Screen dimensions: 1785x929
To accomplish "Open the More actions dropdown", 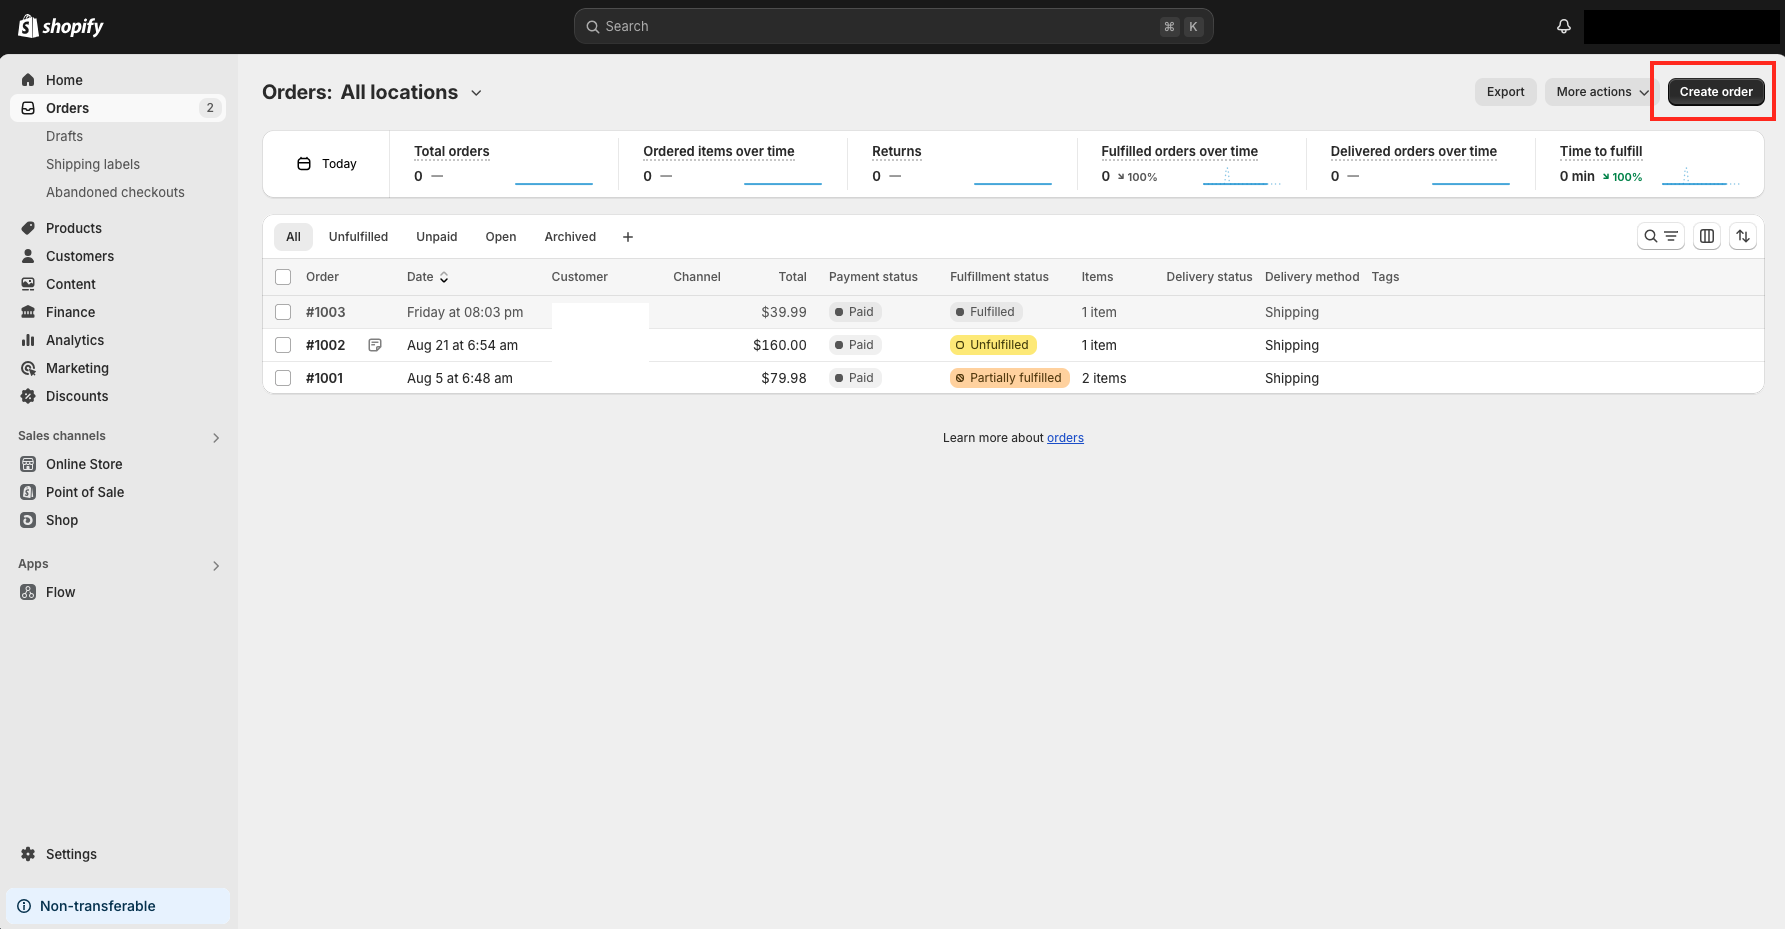I will click(1602, 92).
